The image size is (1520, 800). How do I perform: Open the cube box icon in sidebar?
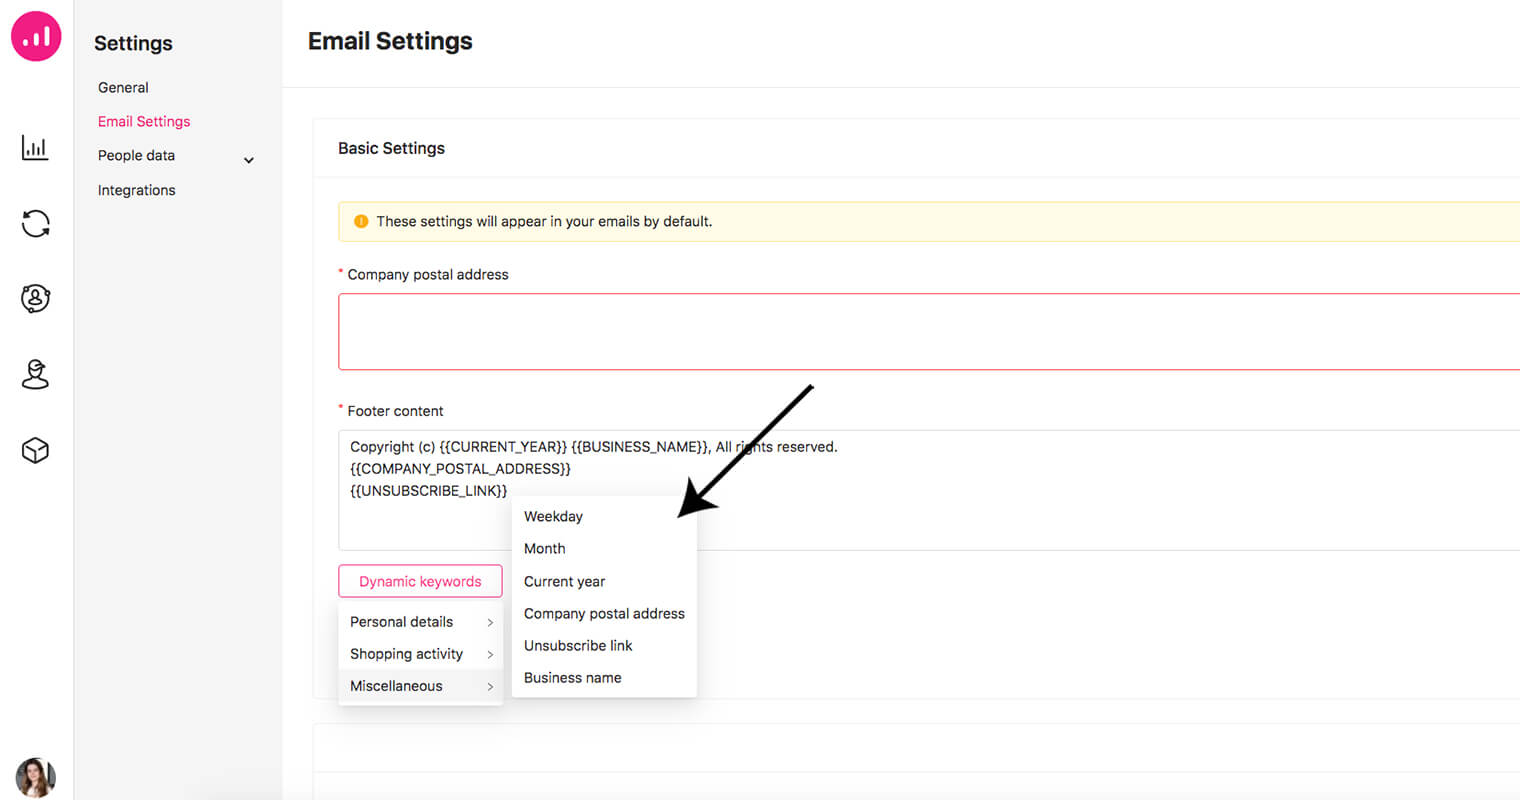coord(35,450)
